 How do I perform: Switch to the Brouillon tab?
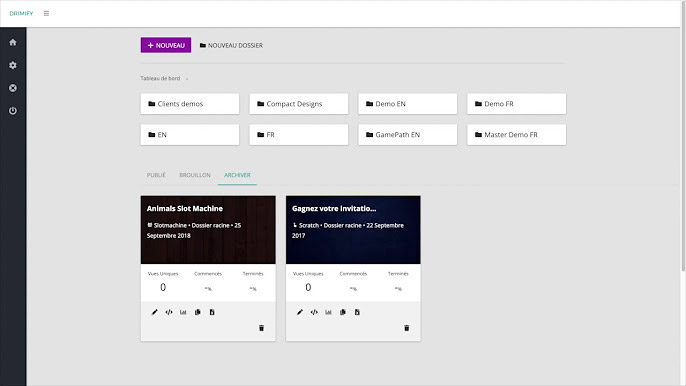pos(195,175)
